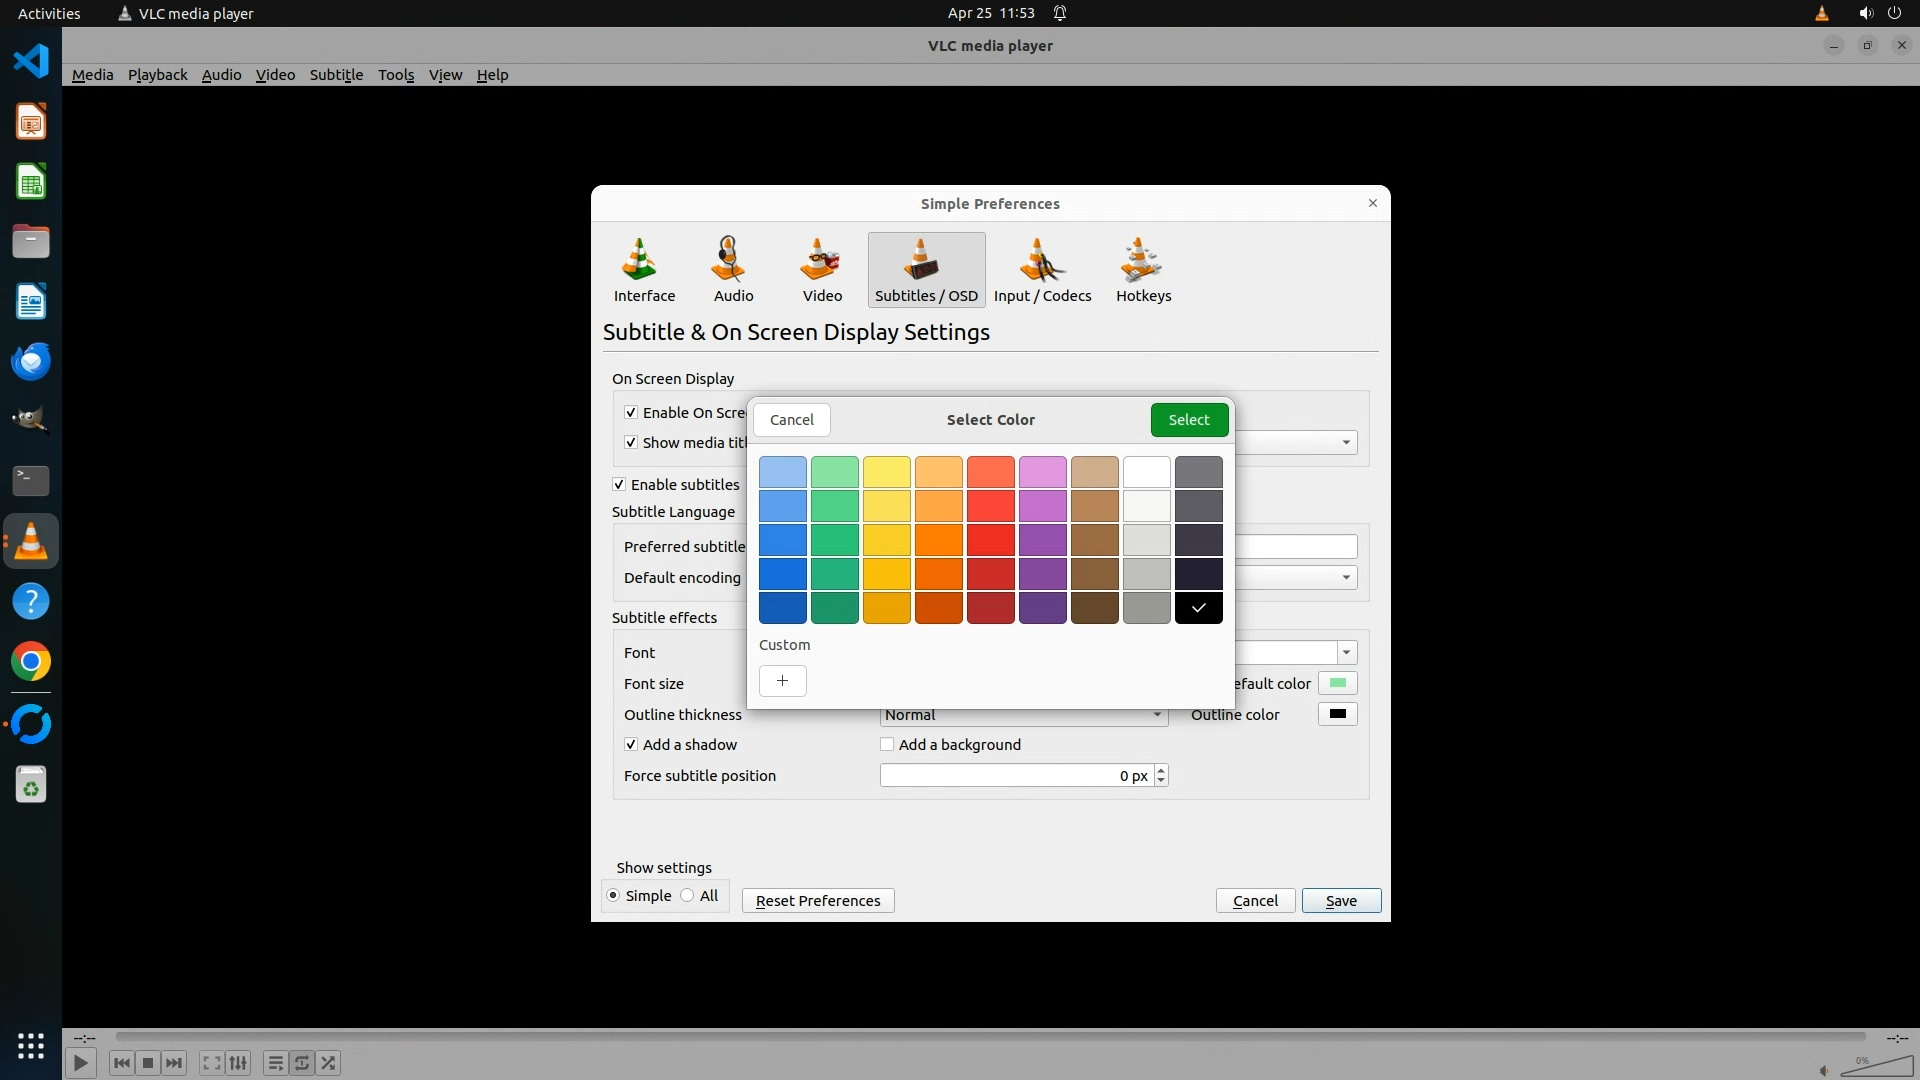
Task: Uncheck Add a shadow checkbox
Action: click(631, 745)
